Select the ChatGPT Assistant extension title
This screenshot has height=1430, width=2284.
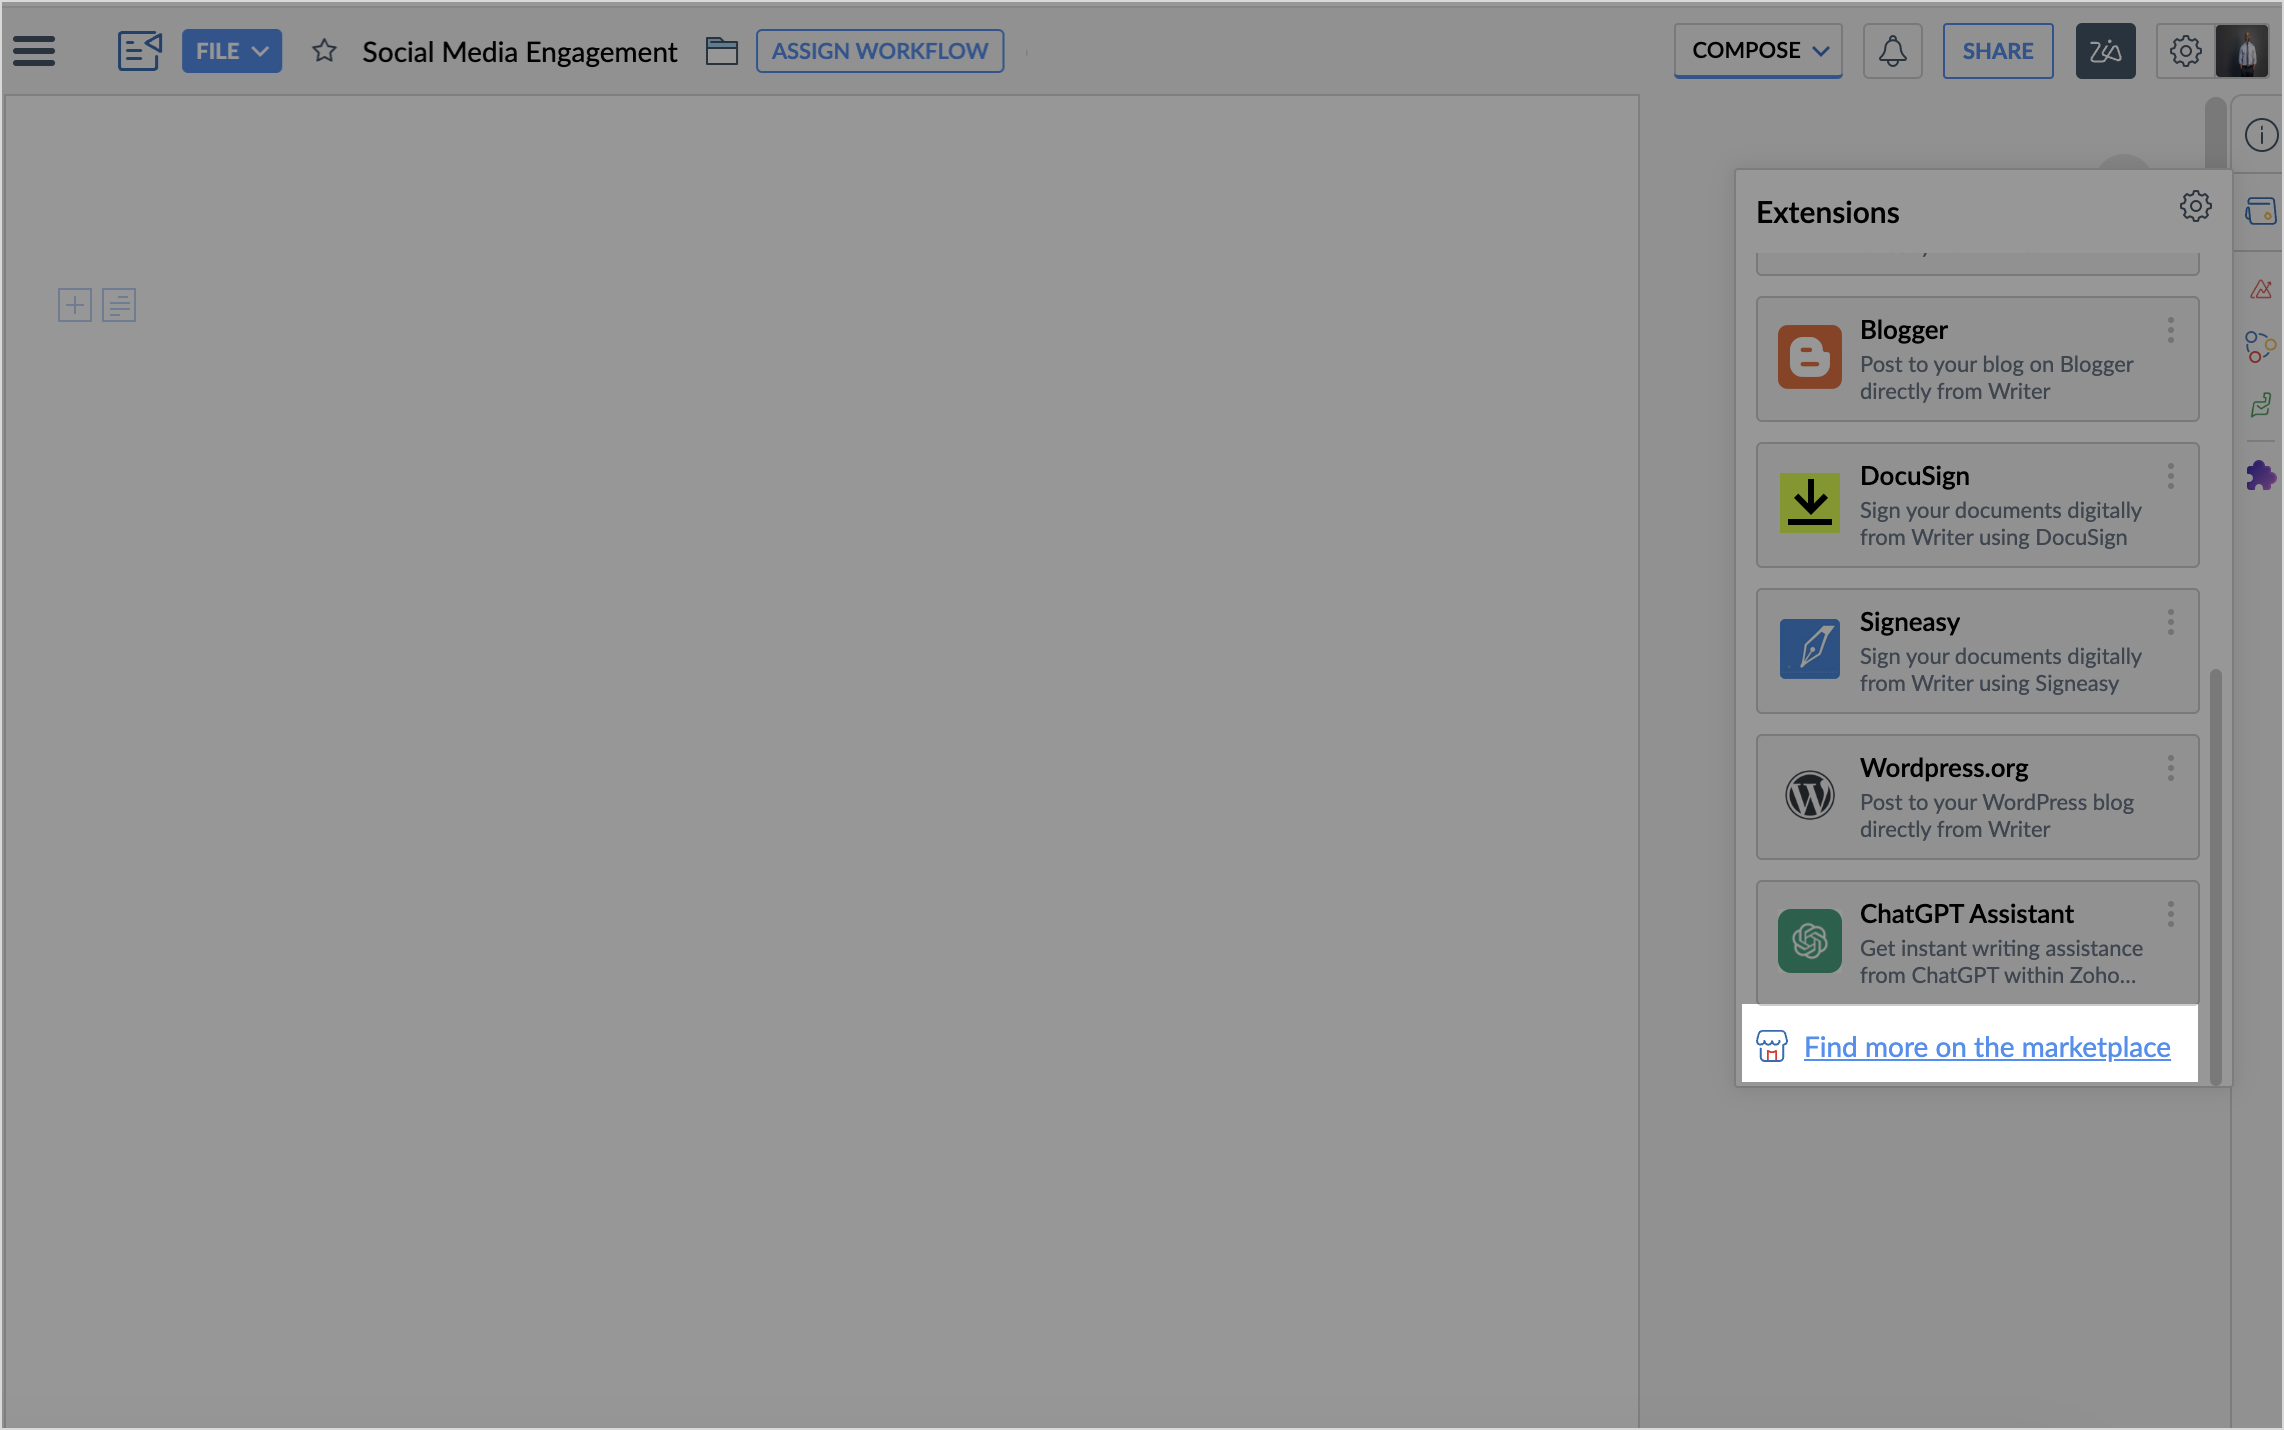[1966, 914]
